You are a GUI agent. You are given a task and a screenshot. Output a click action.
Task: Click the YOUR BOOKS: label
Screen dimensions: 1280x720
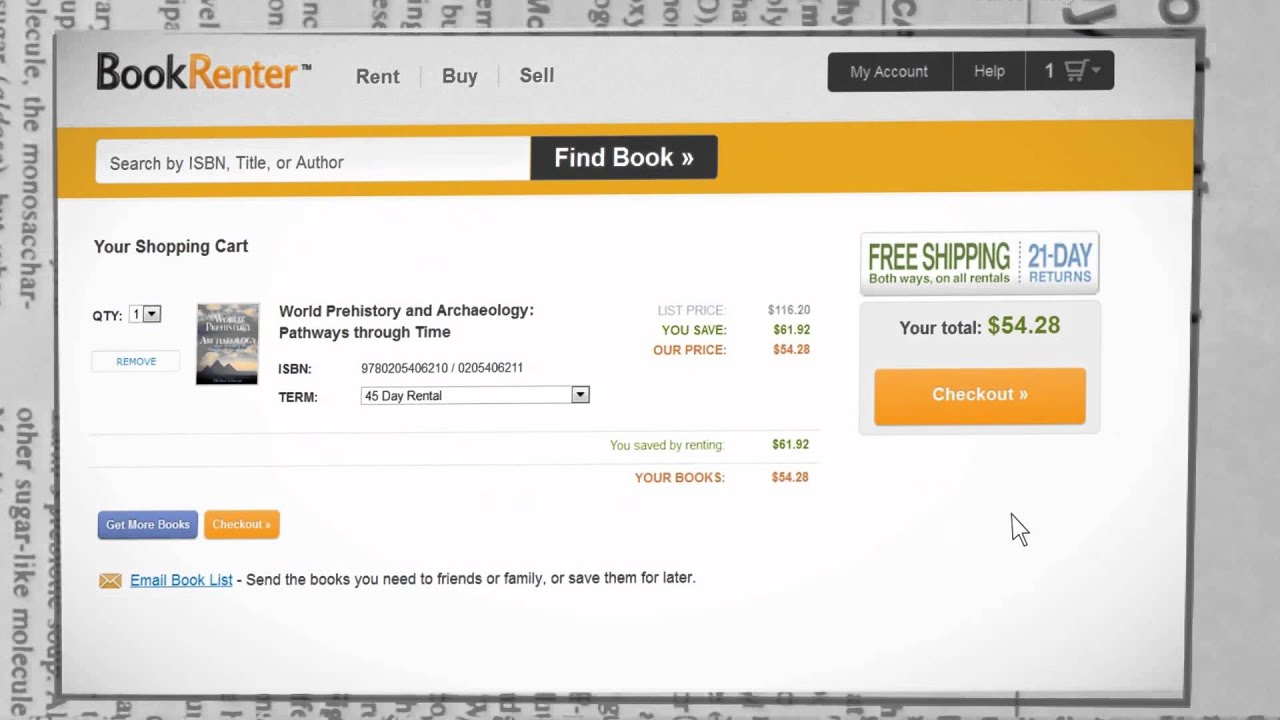tap(680, 478)
